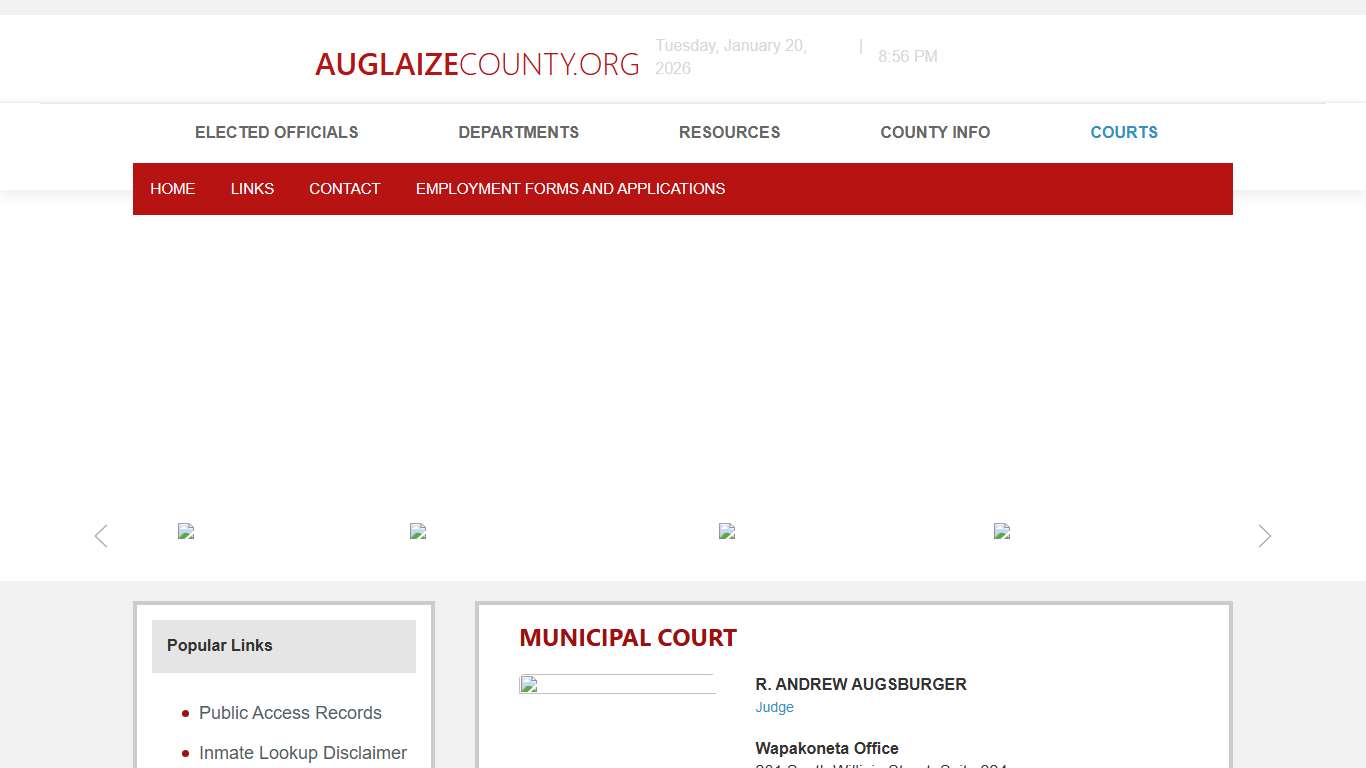Open the Inmate Lookup Disclaimer
Image resolution: width=1366 pixels, height=768 pixels.
(x=303, y=753)
